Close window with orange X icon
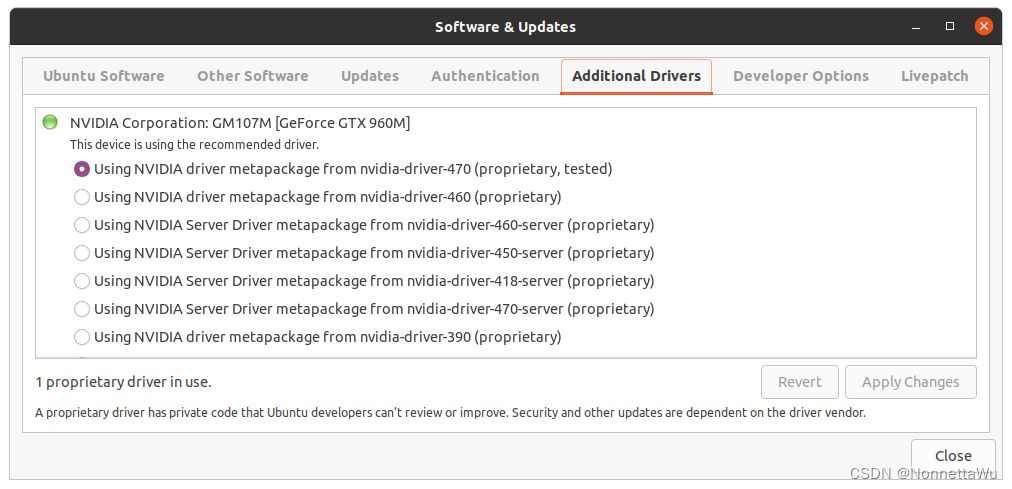 pos(983,26)
